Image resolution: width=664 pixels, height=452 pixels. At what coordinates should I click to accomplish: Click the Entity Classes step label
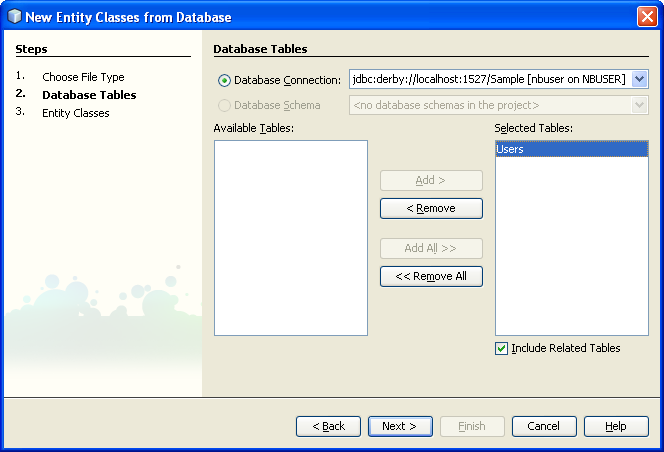click(x=76, y=113)
